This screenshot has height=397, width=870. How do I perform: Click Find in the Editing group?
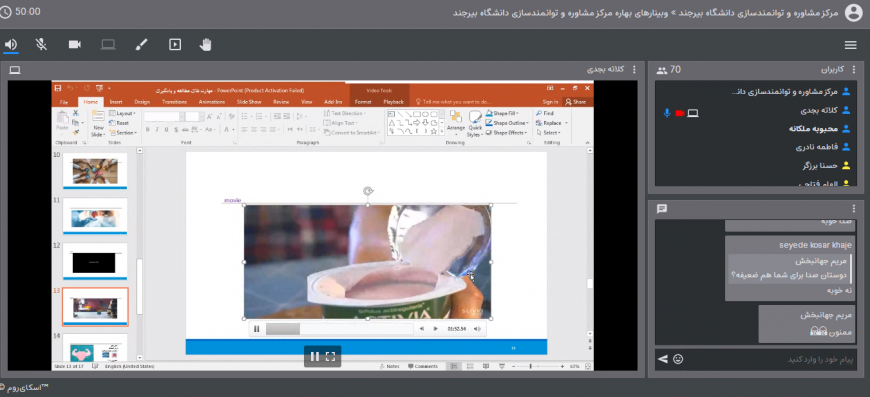coord(545,113)
